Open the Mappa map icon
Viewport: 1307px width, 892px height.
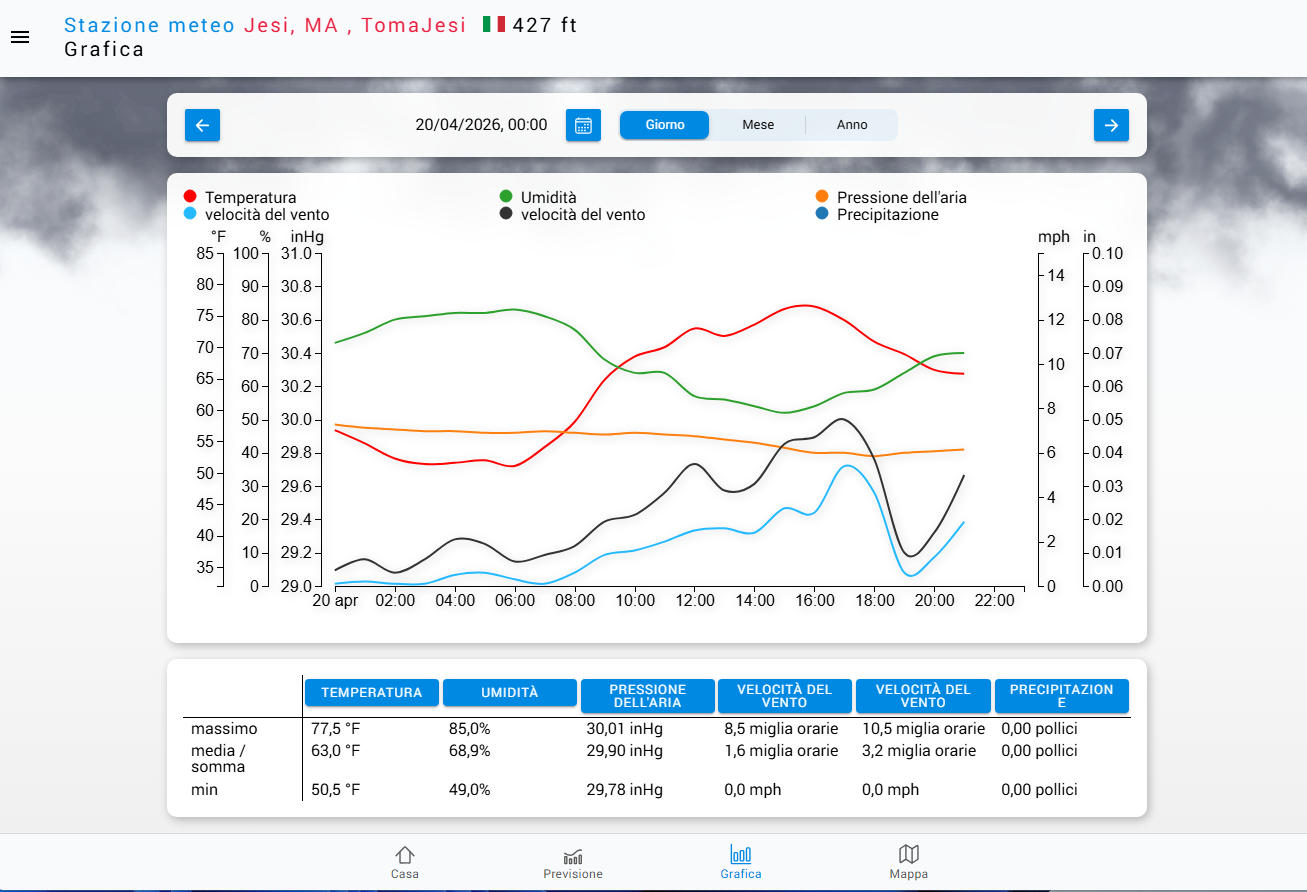[x=908, y=862]
